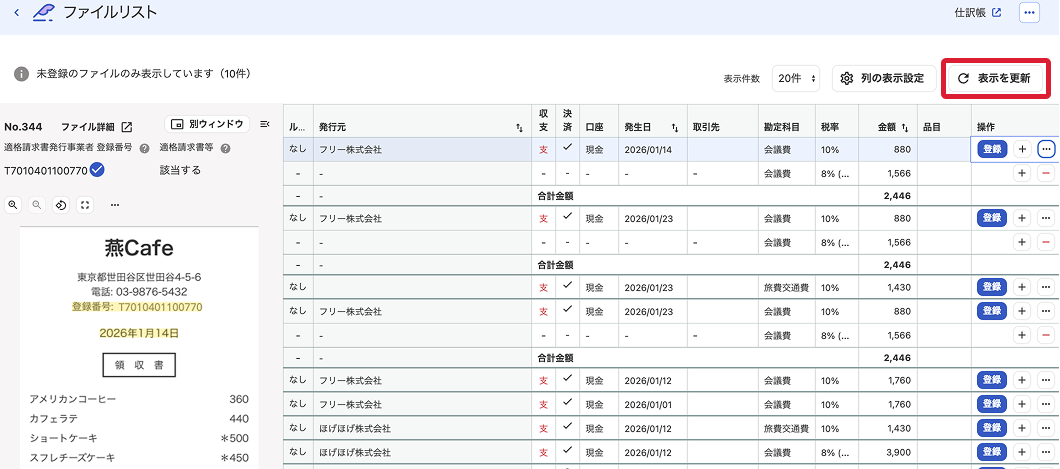Open the 仕訳帳 external link

tap(978, 12)
